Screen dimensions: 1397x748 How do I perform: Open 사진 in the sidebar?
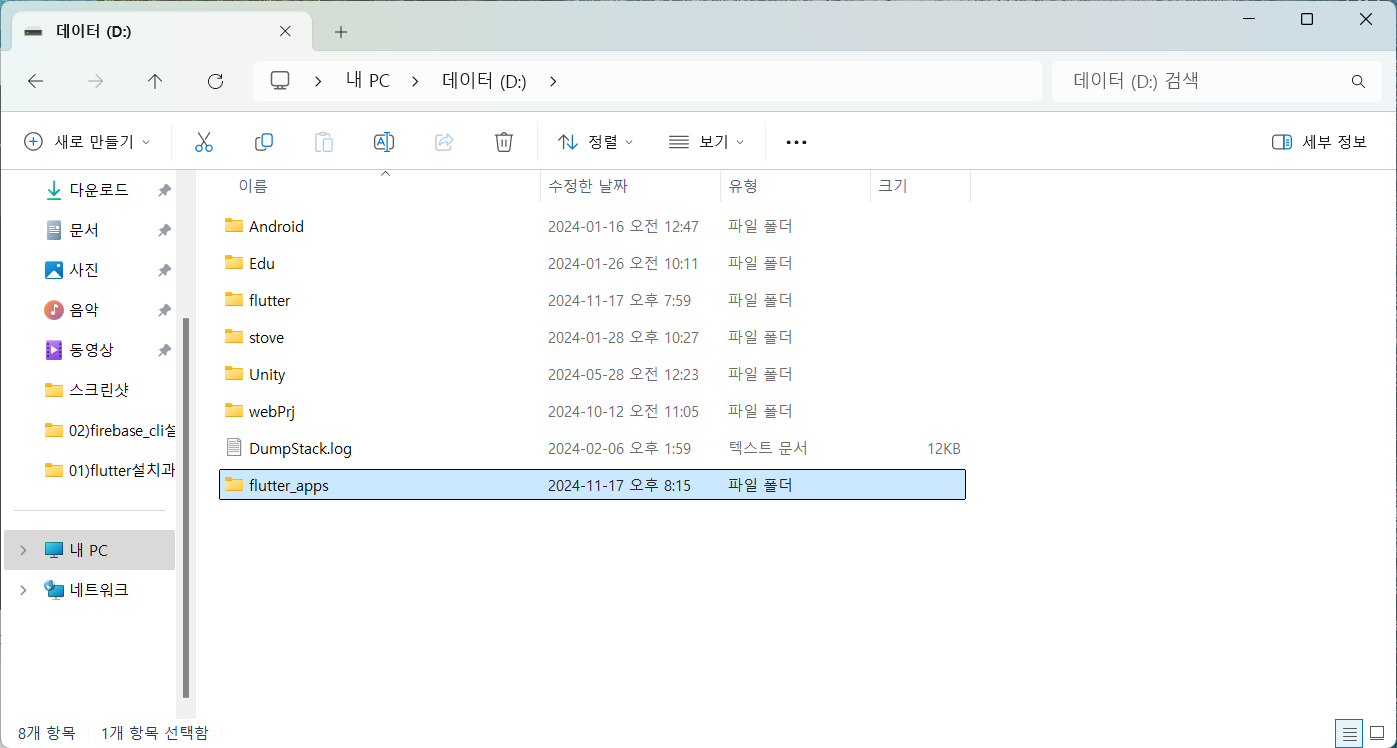coord(84,270)
